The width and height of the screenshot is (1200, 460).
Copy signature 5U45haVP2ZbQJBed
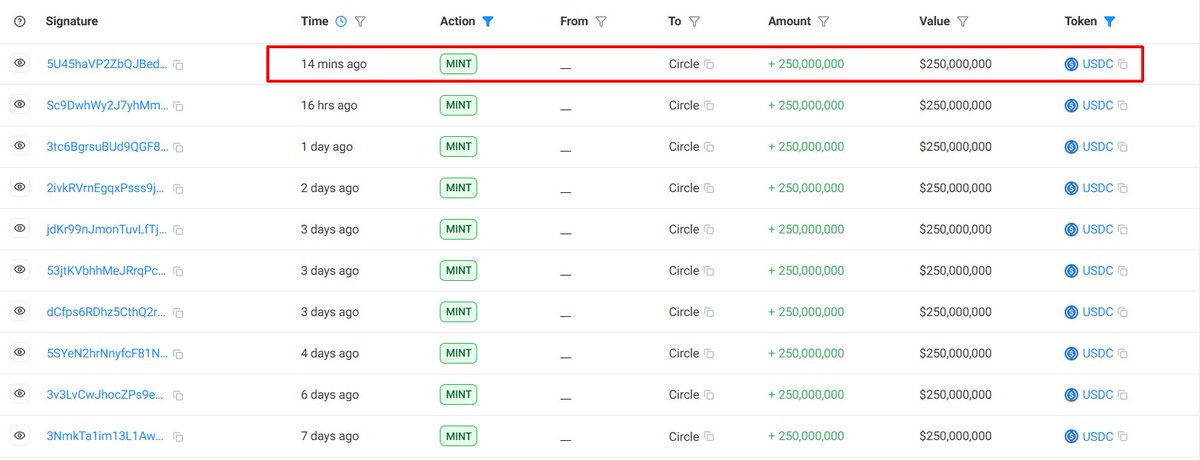[178, 65]
